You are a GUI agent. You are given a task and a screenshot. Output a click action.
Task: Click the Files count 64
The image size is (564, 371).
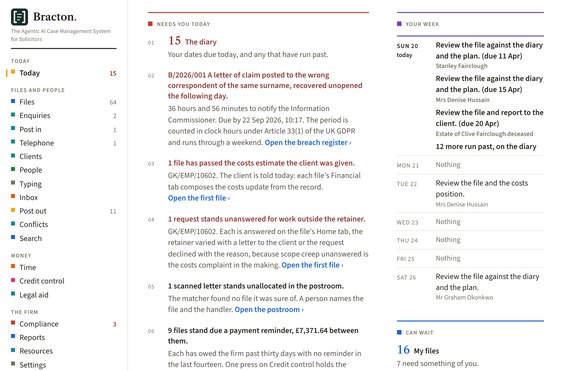113,103
